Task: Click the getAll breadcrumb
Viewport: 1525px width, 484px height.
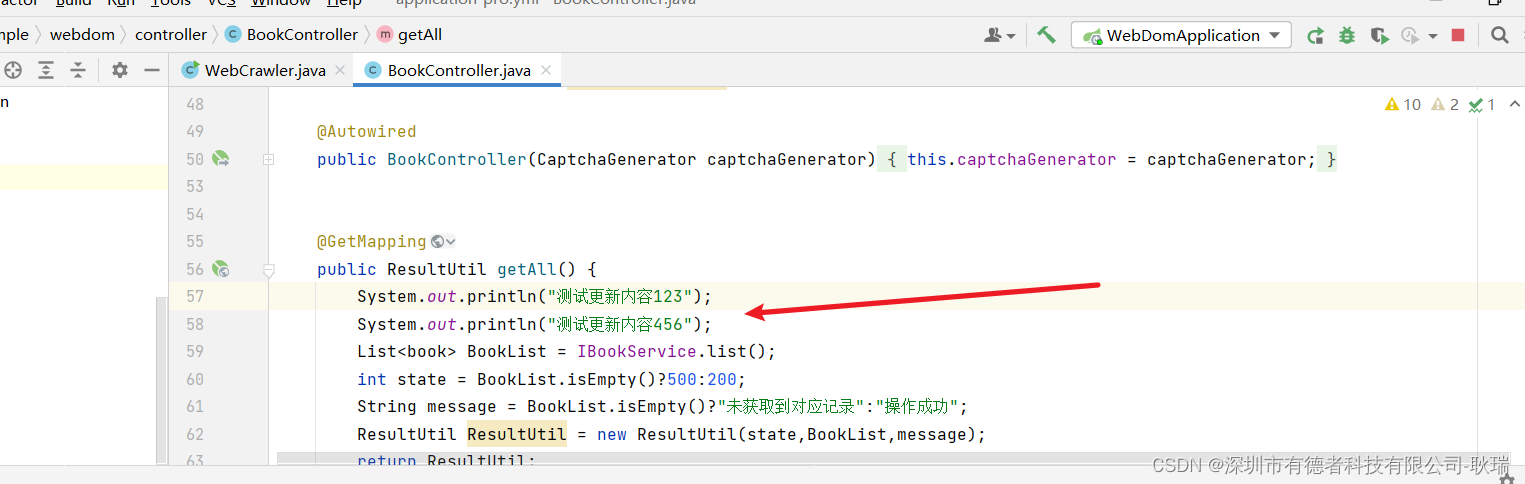Action: (x=420, y=34)
